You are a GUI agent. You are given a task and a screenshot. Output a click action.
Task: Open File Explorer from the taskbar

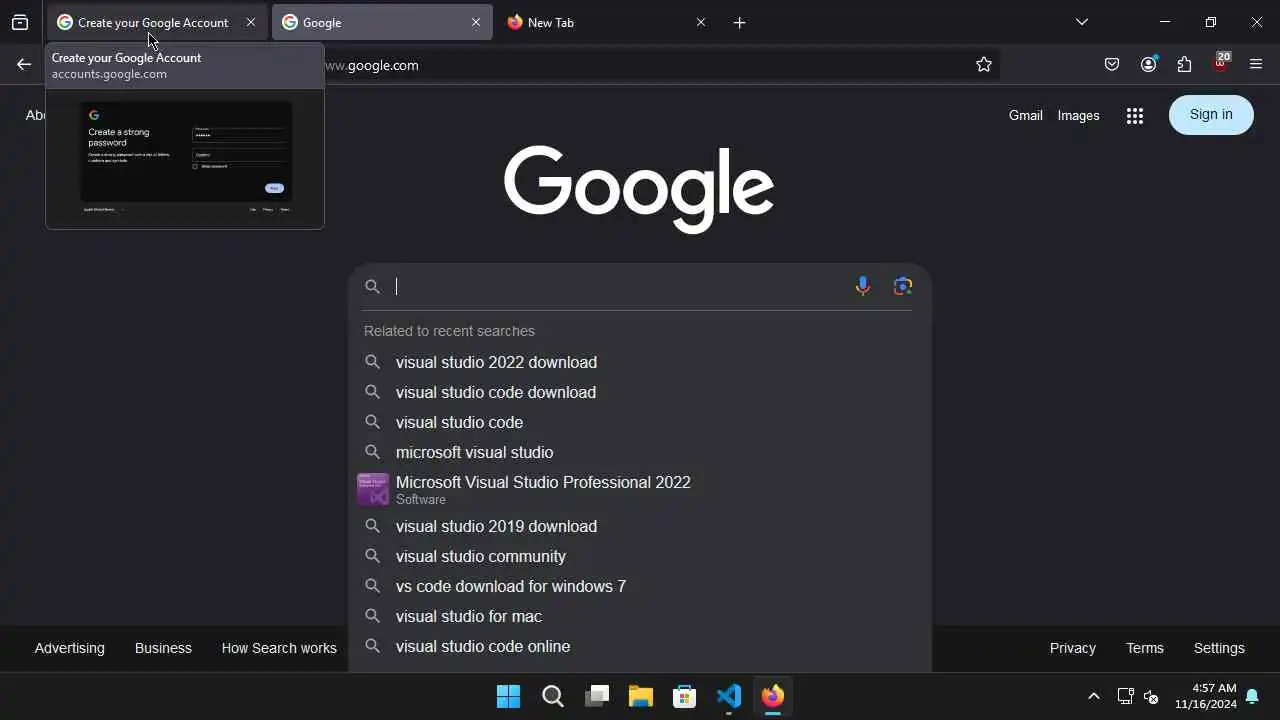pyautogui.click(x=641, y=696)
